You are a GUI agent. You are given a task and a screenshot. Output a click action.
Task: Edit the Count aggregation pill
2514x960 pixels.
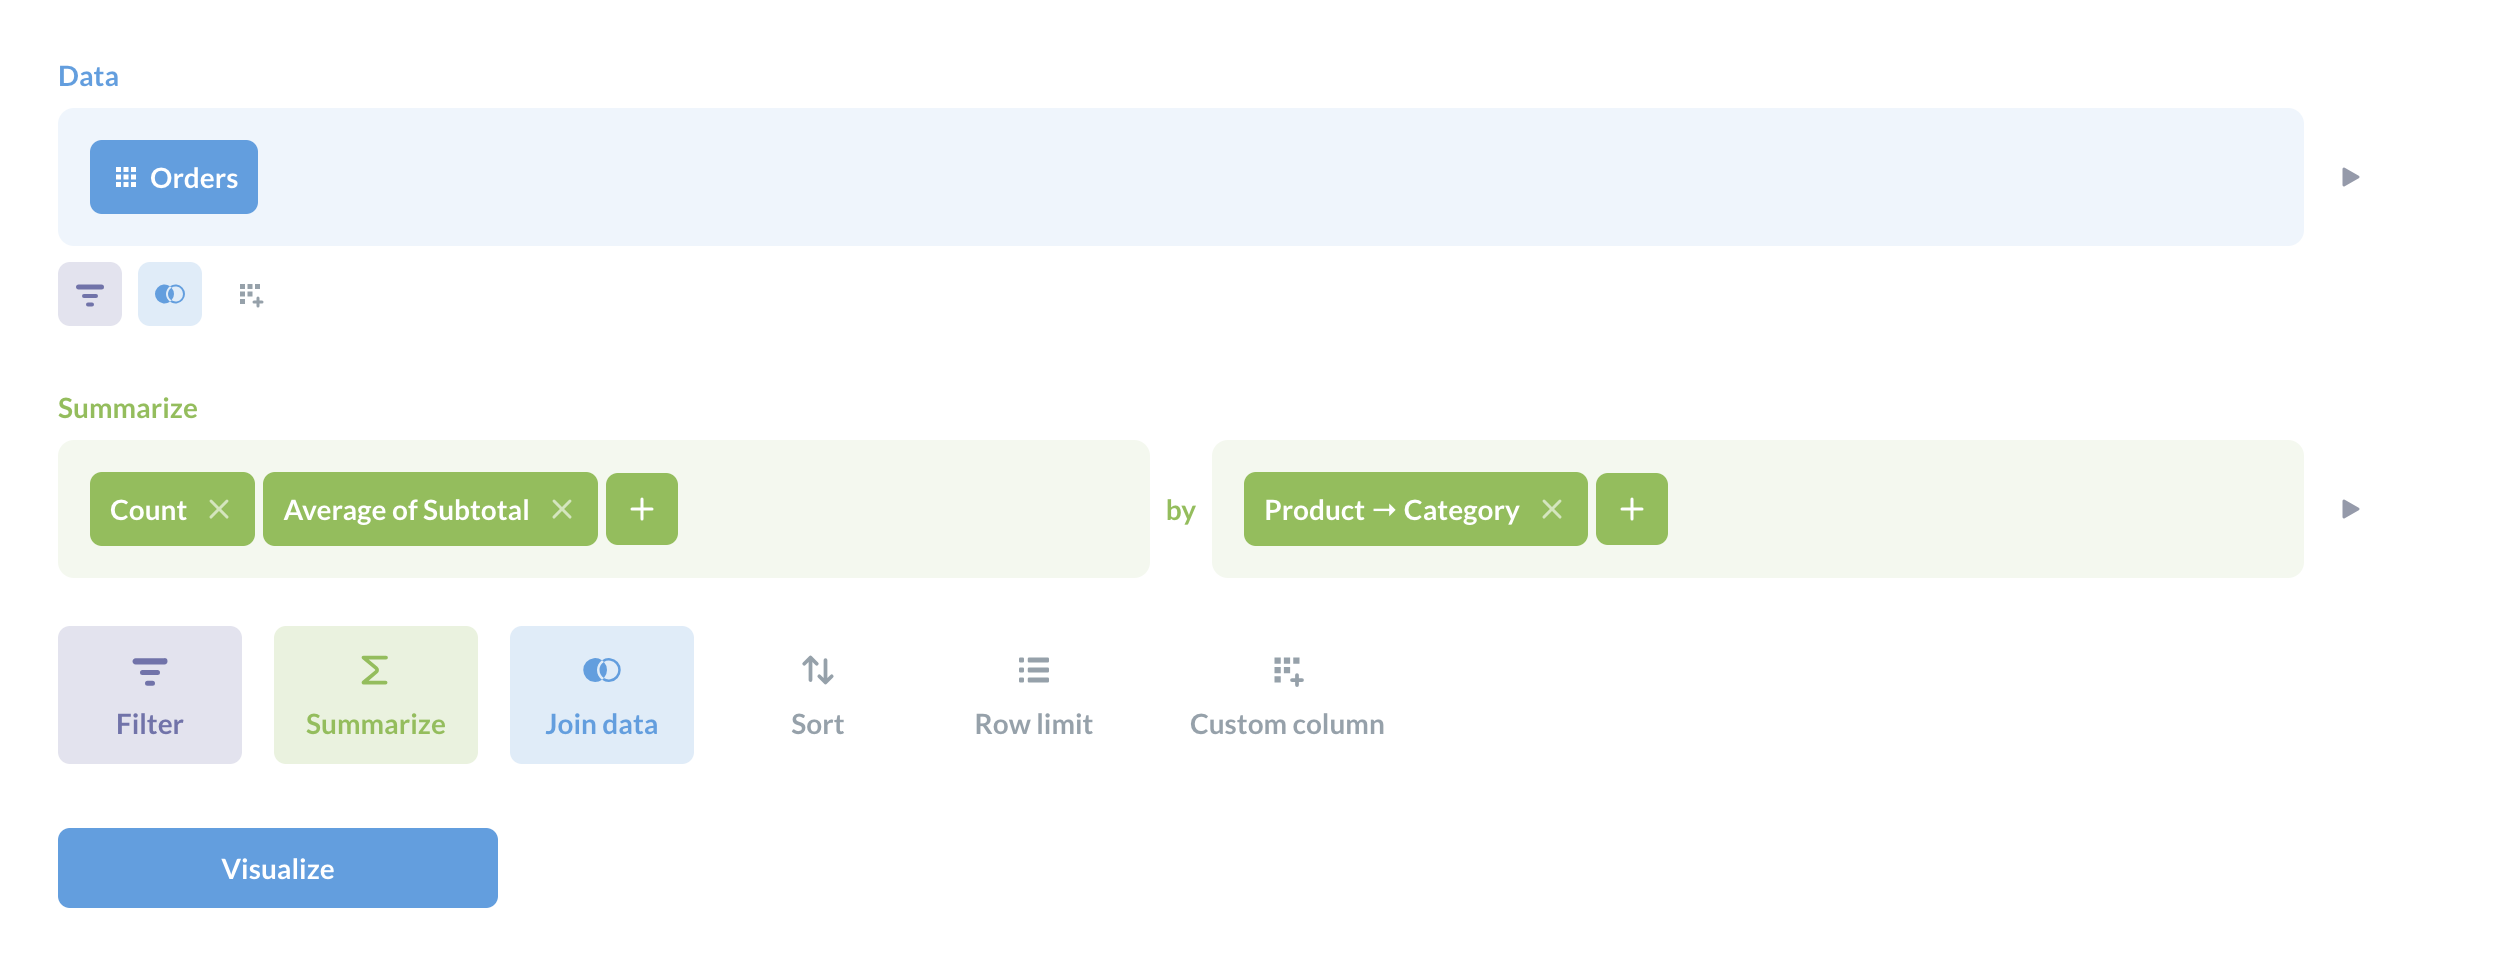[148, 510]
